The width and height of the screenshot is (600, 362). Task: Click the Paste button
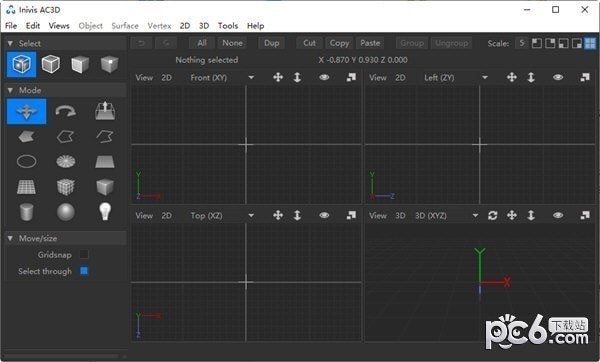pyautogui.click(x=370, y=43)
